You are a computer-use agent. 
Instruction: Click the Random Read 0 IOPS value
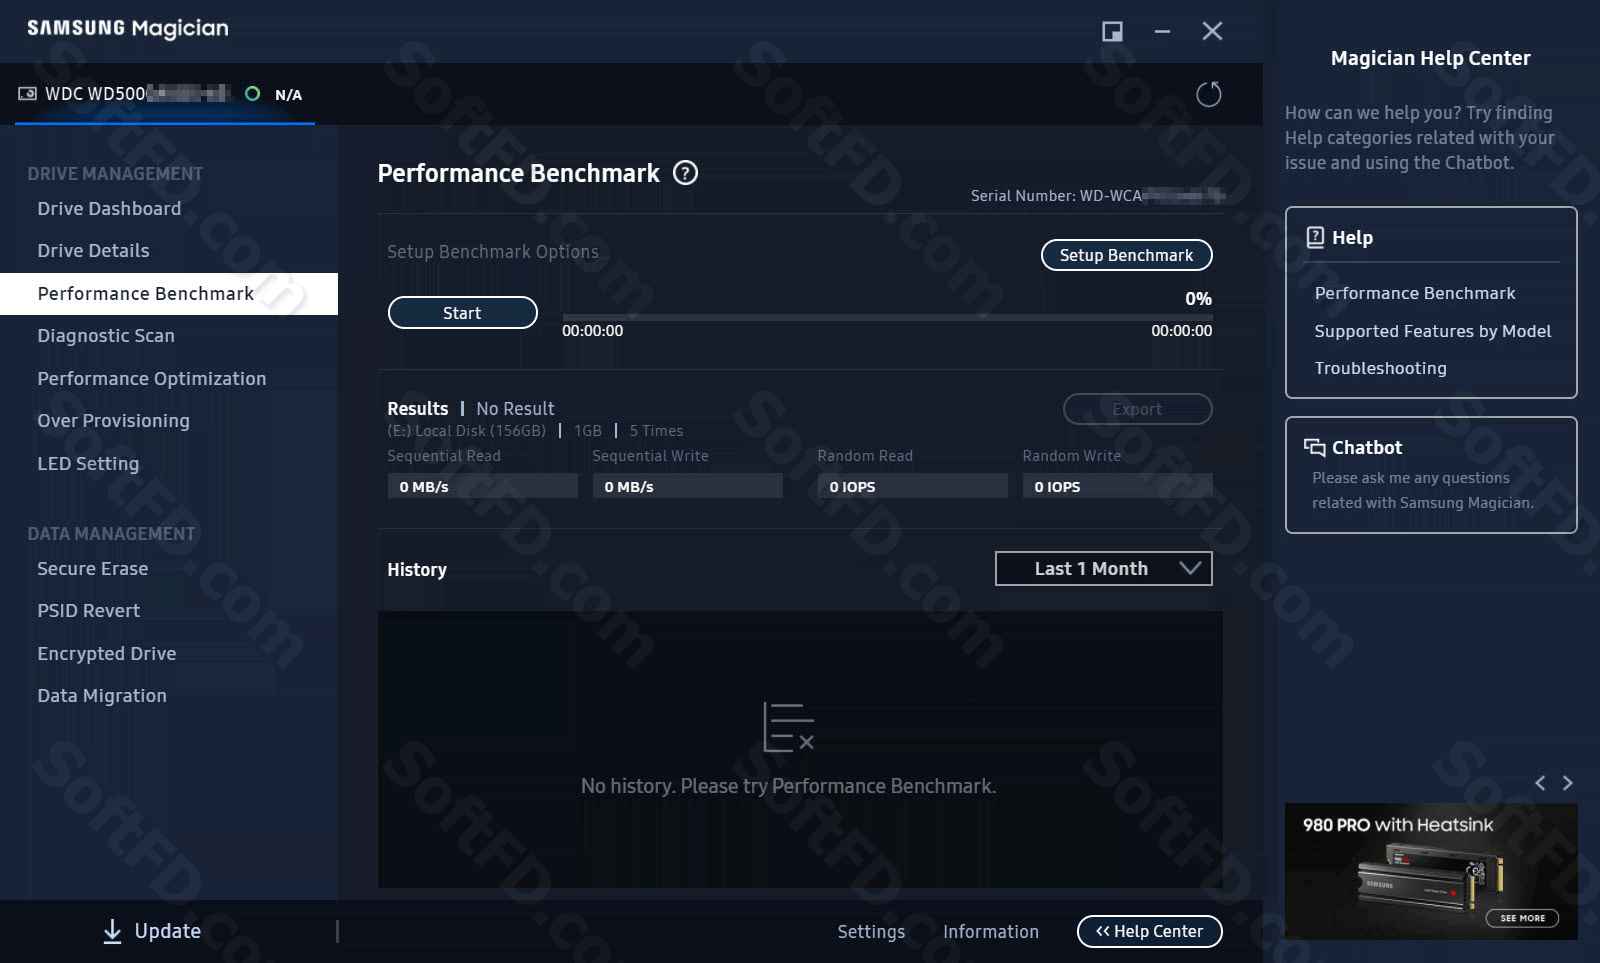pyautogui.click(x=912, y=486)
